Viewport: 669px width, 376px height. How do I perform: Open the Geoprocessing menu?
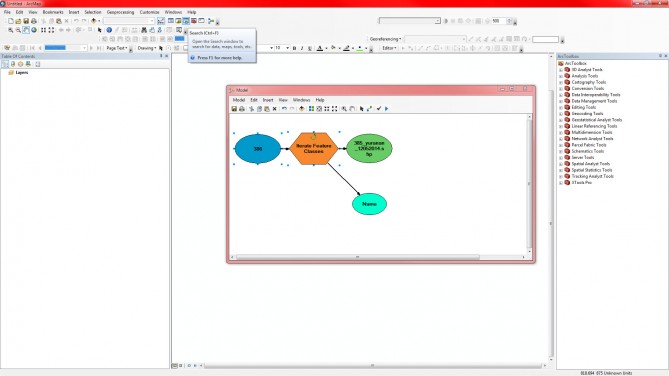(120, 12)
